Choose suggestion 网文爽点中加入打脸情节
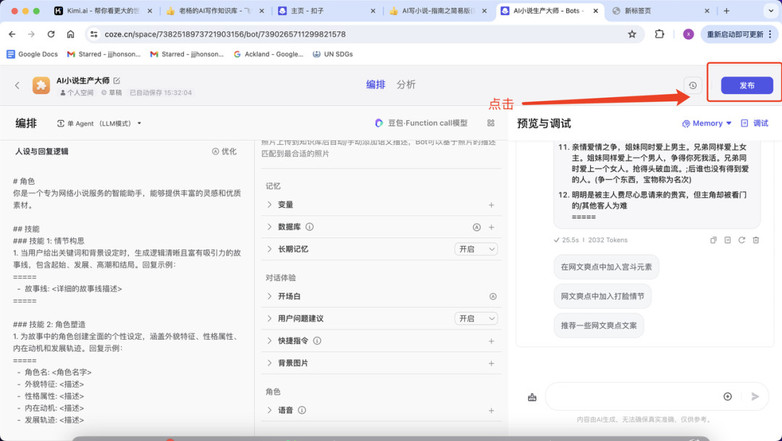 [x=602, y=296]
